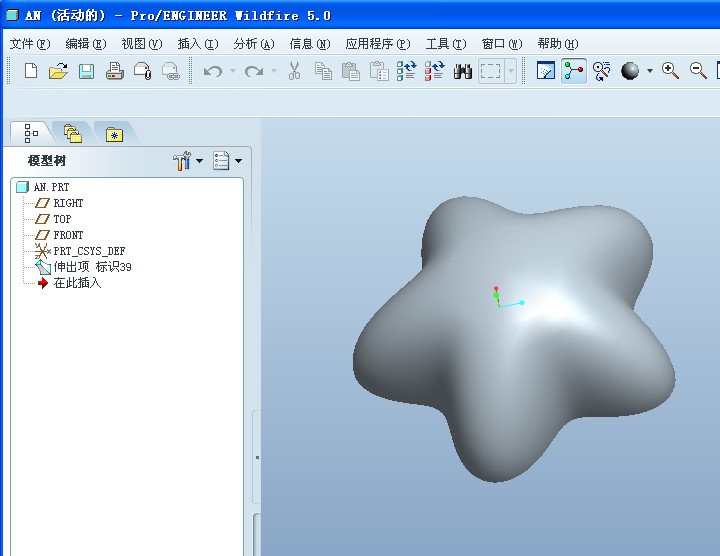The height and width of the screenshot is (556, 720).
Task: Open the 应用程序(P) menu
Action: [x=377, y=44]
